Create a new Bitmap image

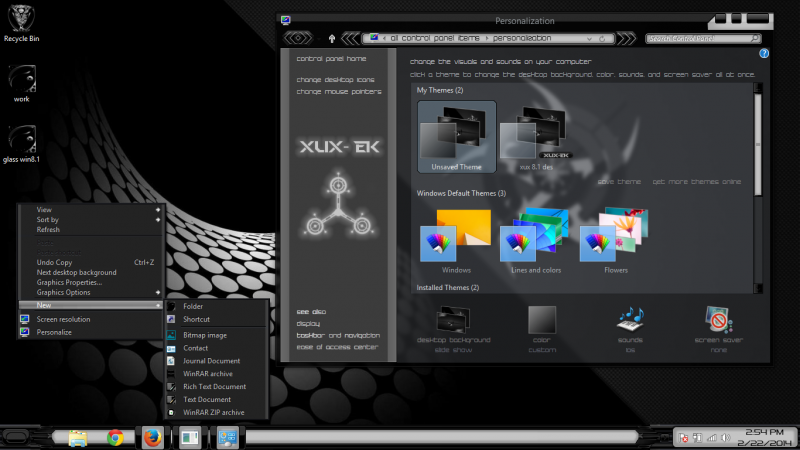tap(217, 335)
